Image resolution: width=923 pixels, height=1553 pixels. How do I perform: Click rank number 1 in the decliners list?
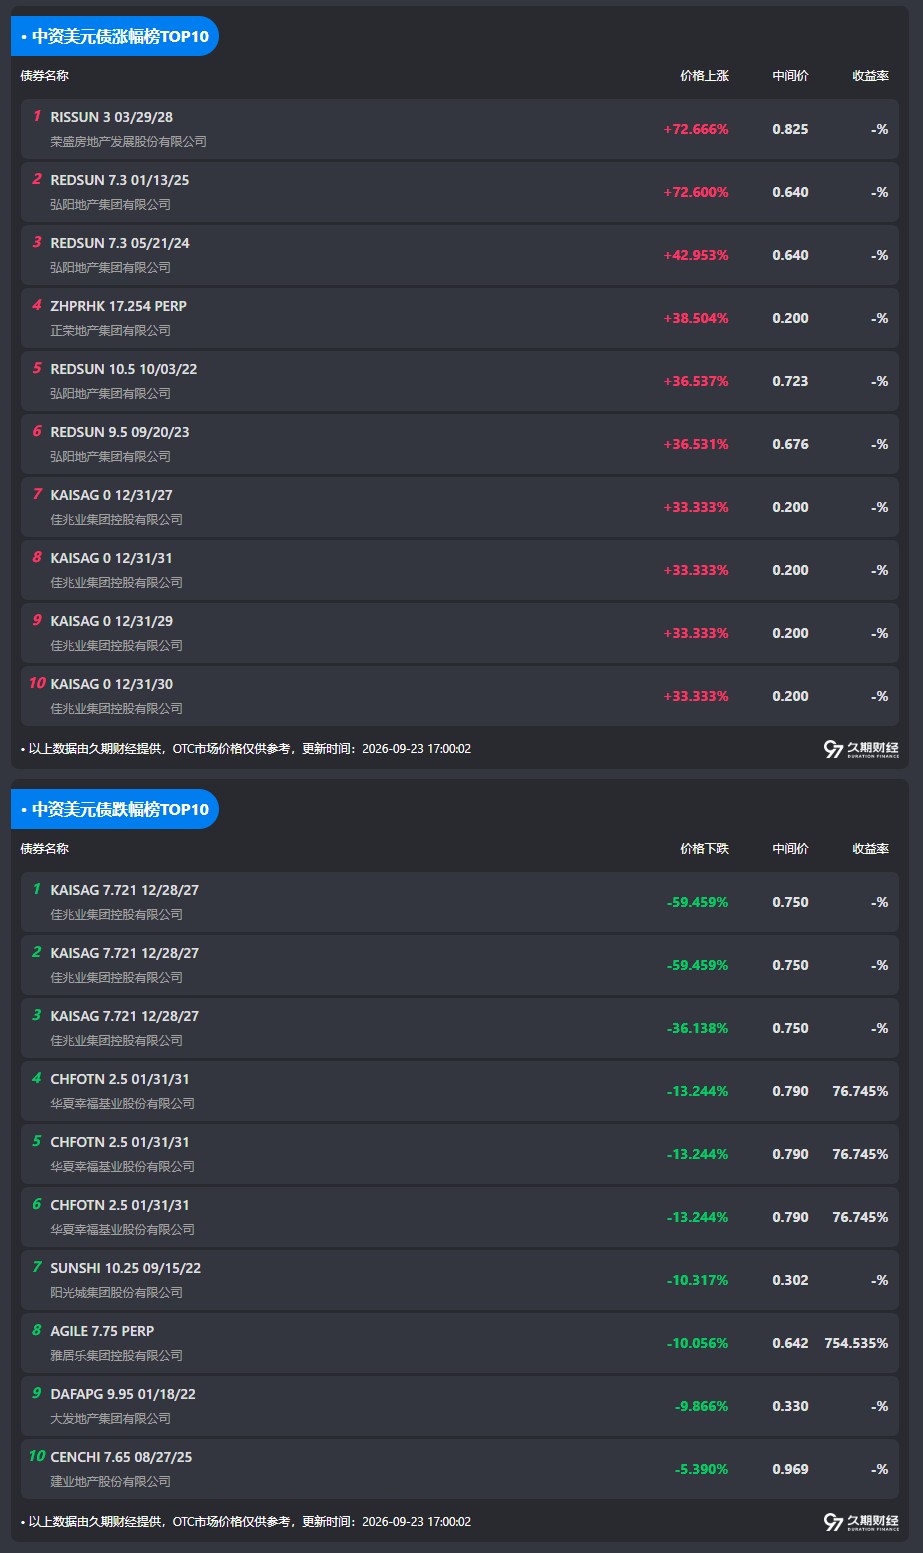pyautogui.click(x=37, y=889)
